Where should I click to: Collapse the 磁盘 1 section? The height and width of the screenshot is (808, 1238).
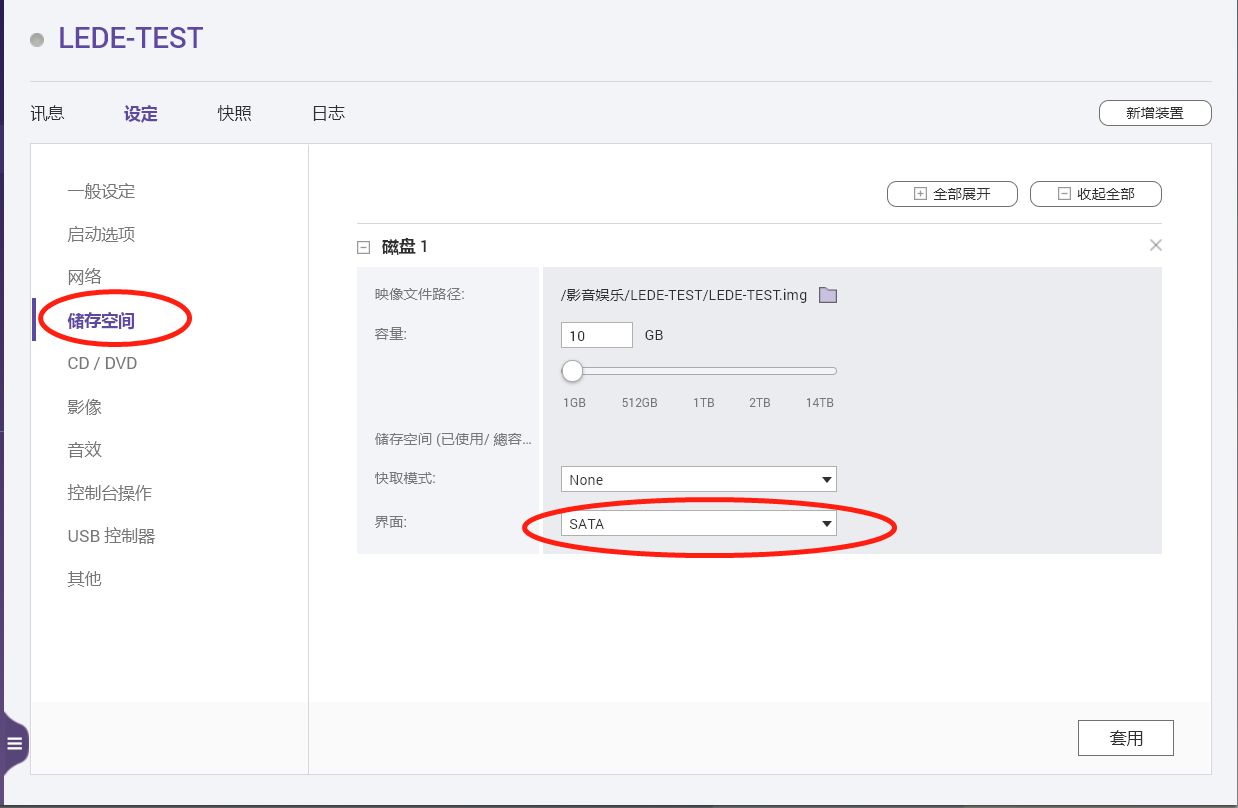[x=362, y=247]
